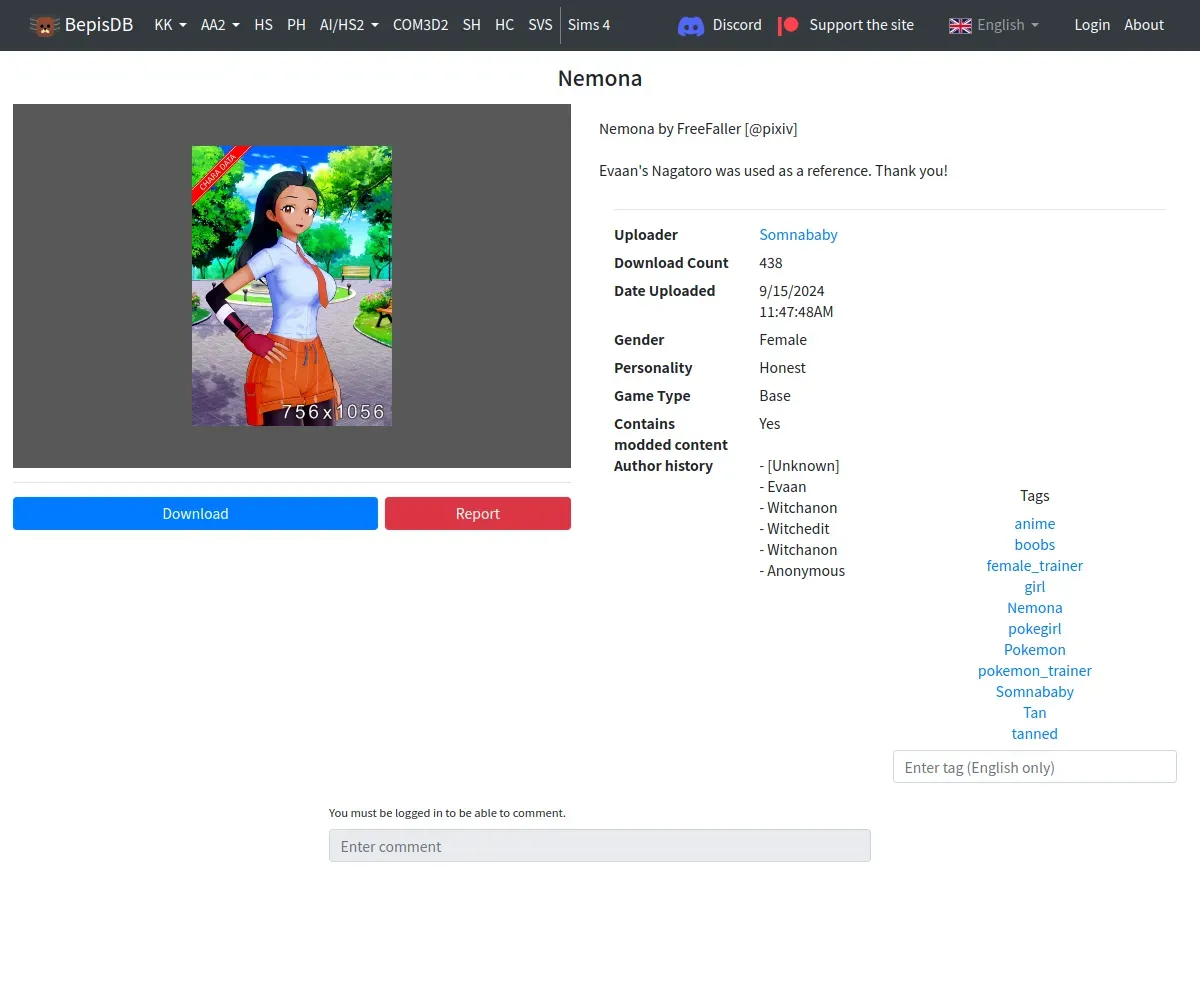Click the female_trainer tag
This screenshot has height=1000, width=1200.
[1035, 566]
